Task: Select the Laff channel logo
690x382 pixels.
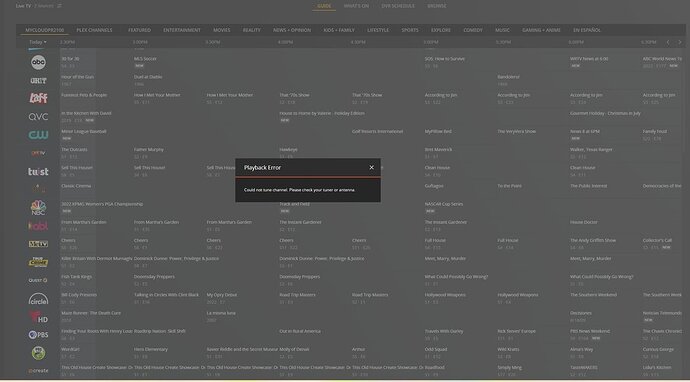Action: pyautogui.click(x=38, y=98)
